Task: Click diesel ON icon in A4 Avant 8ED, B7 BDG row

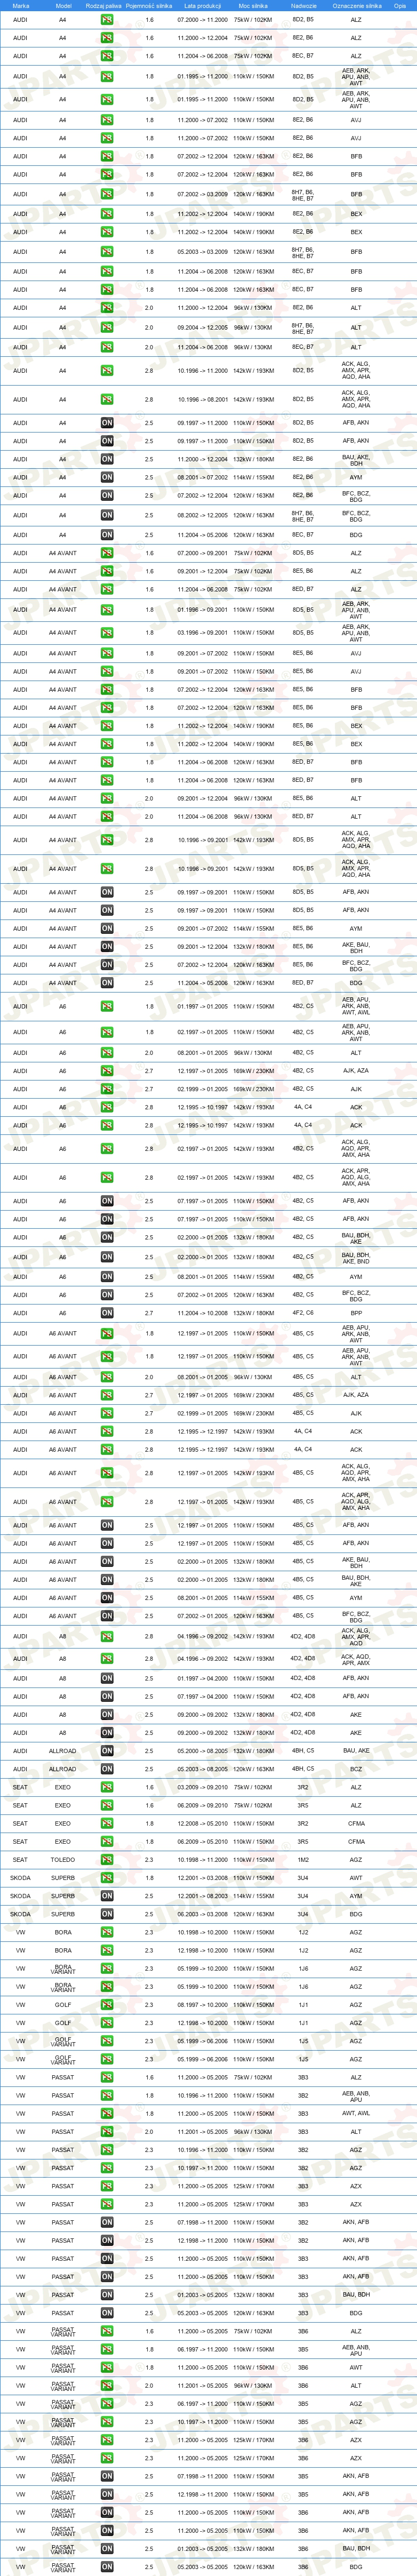Action: tap(107, 983)
